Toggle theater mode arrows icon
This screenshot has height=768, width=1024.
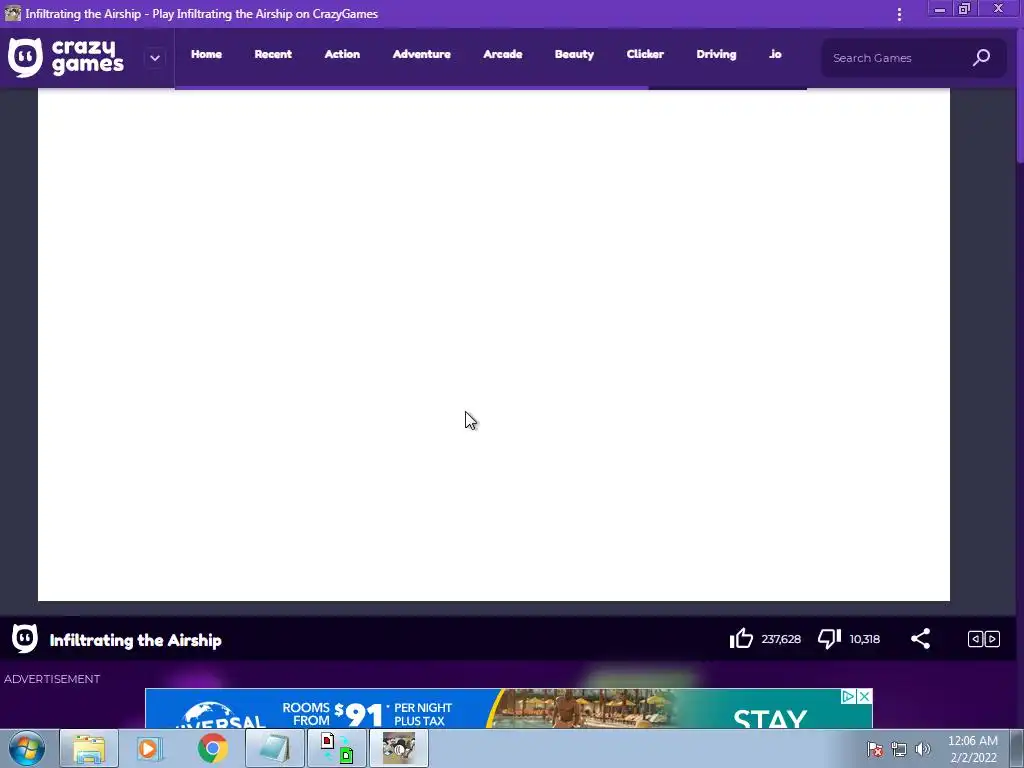coord(984,639)
